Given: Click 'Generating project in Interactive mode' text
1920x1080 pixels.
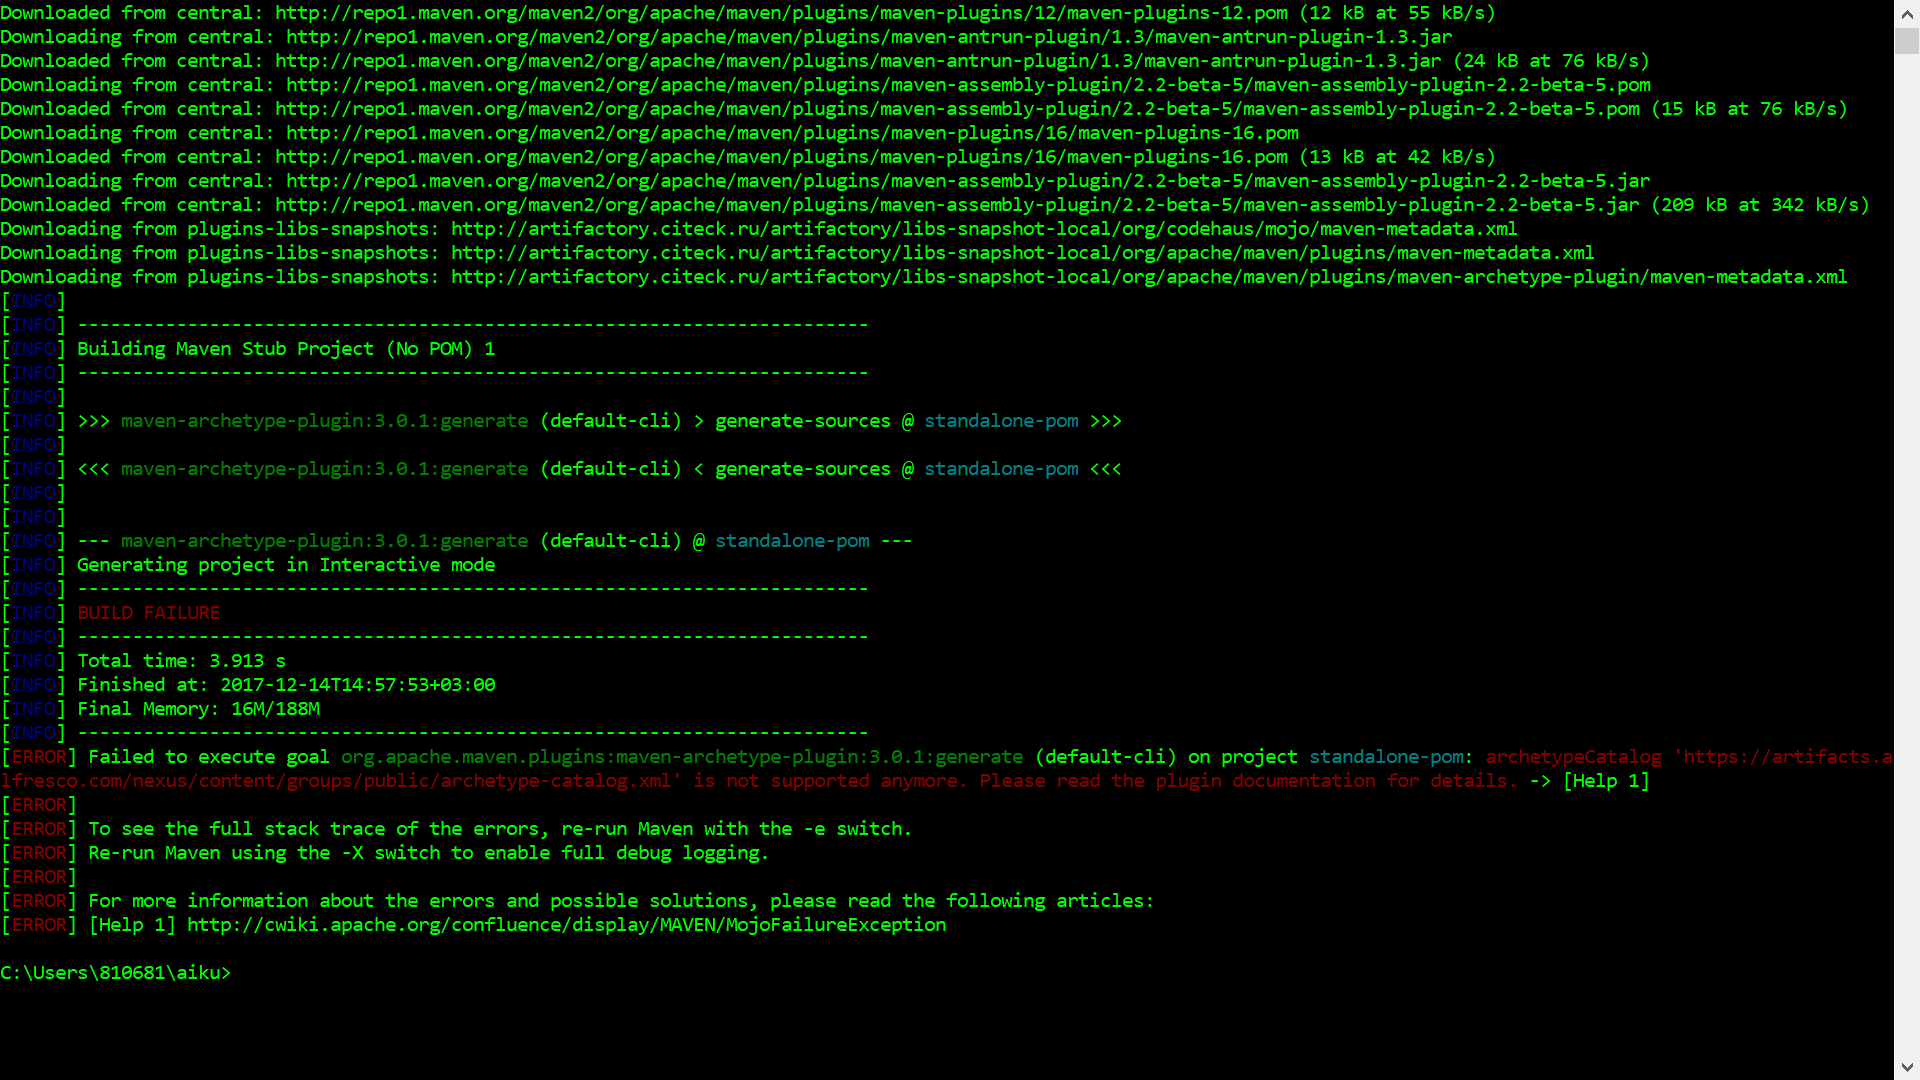Looking at the screenshot, I should (x=285, y=565).
